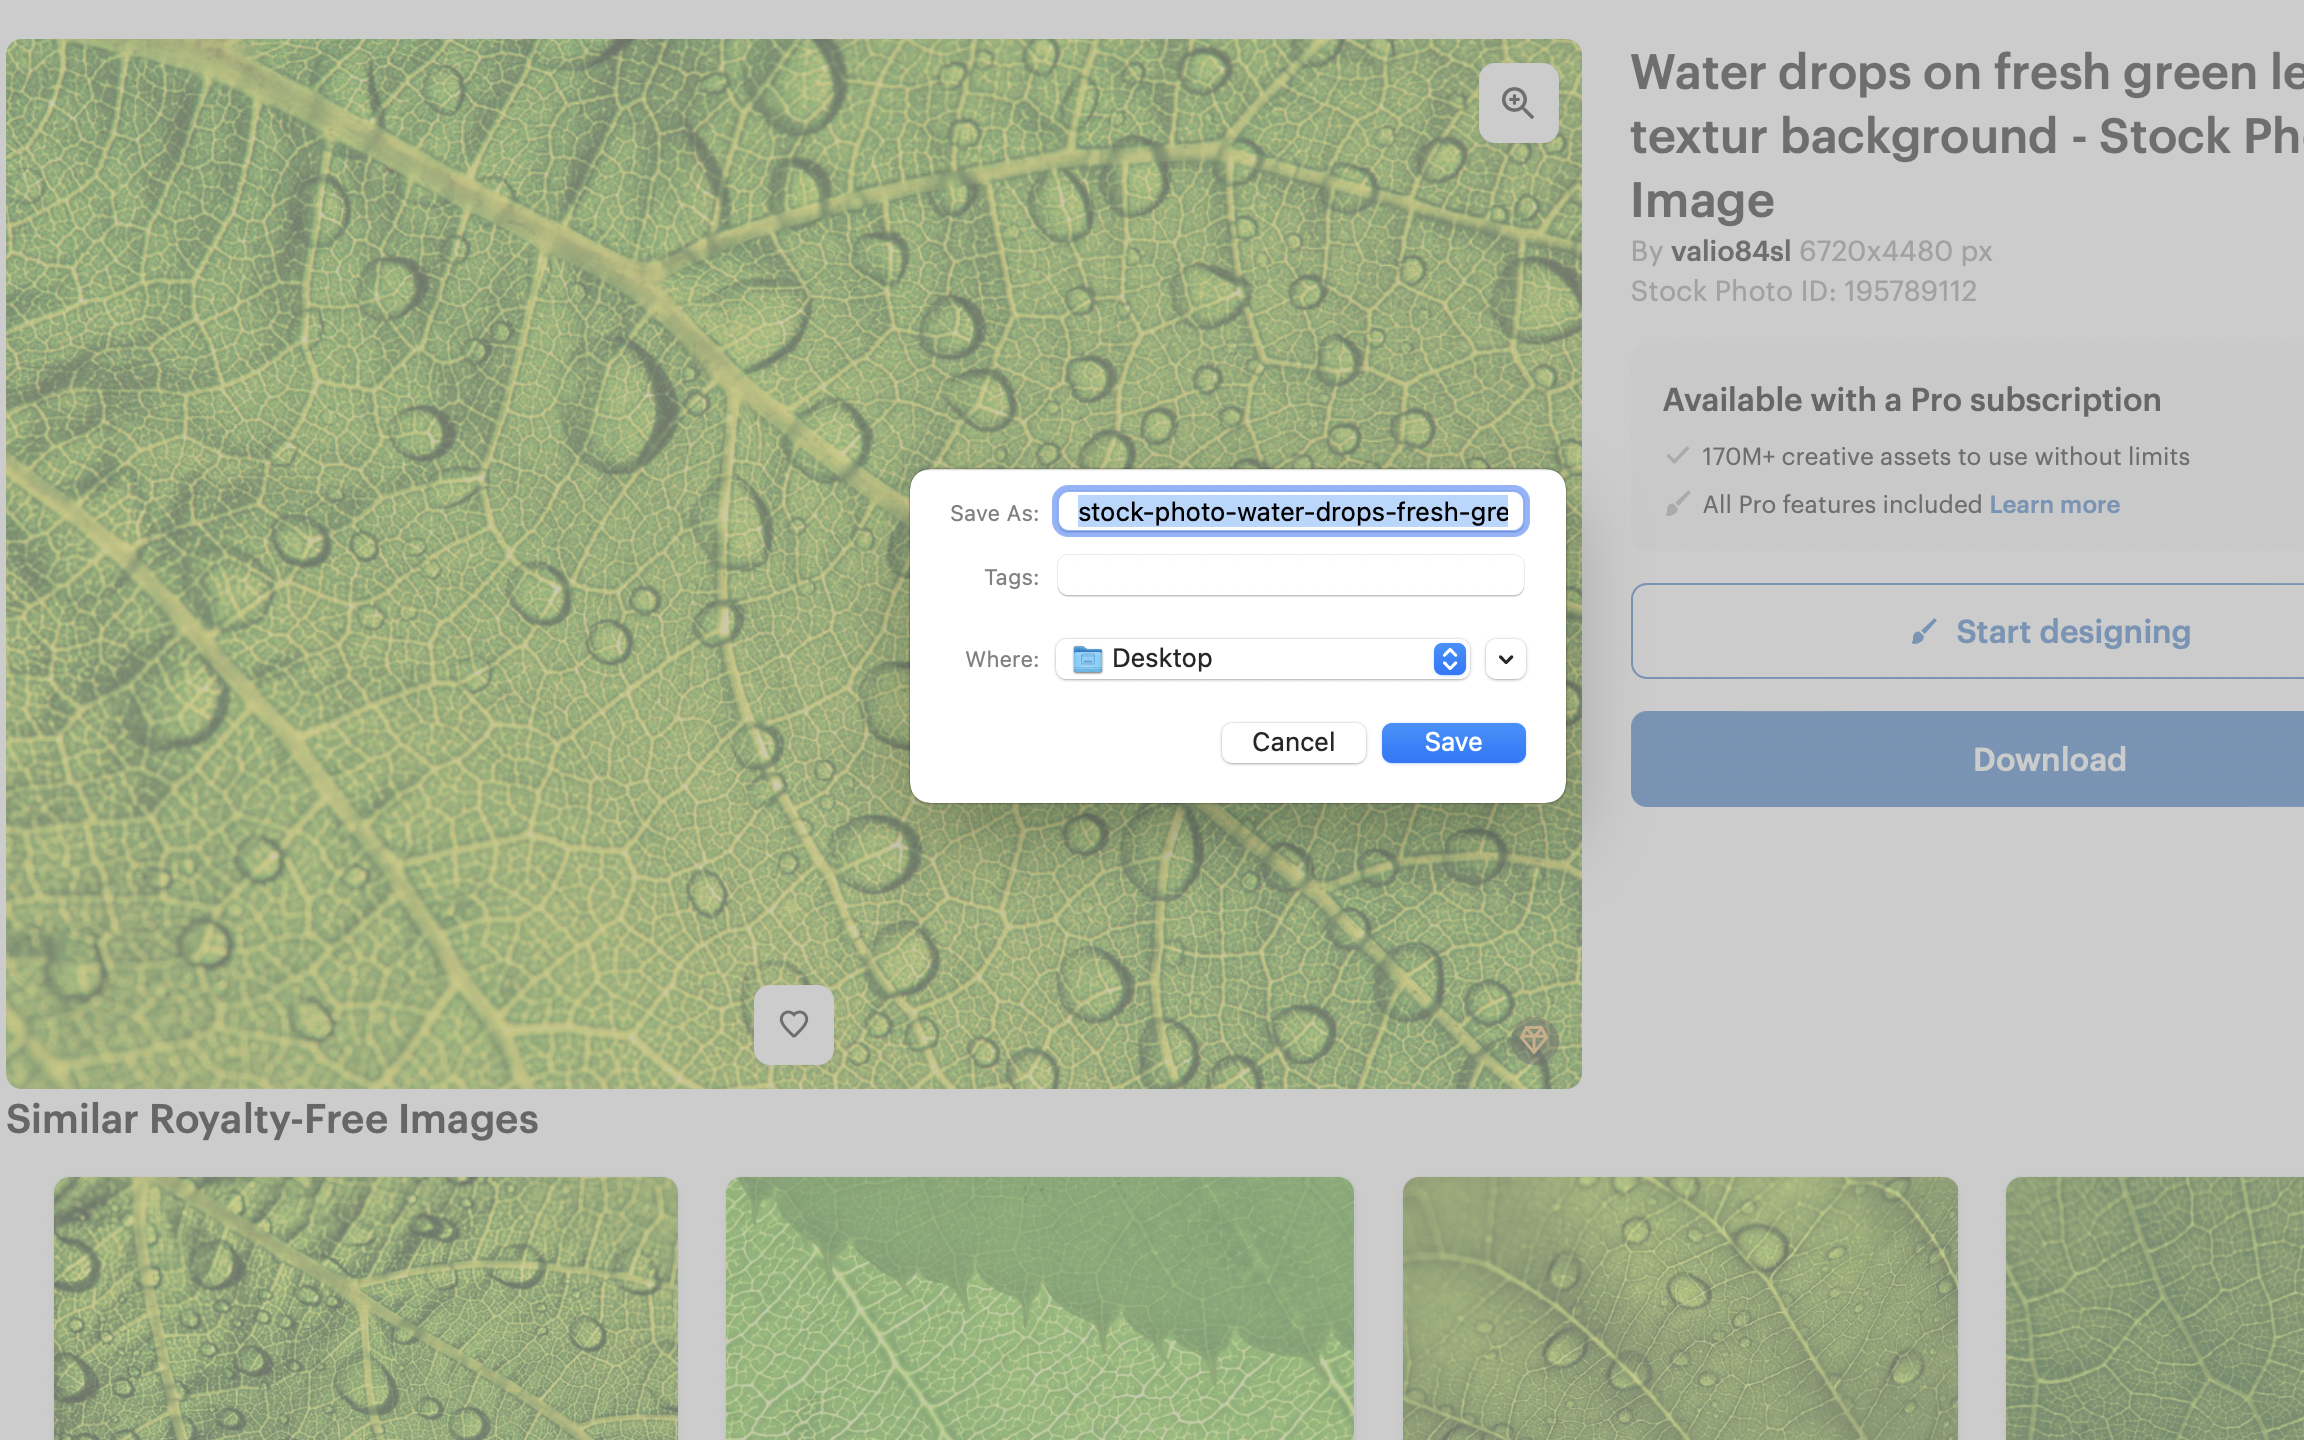Click the Desktop folder icon in Where field

pyautogui.click(x=1087, y=659)
